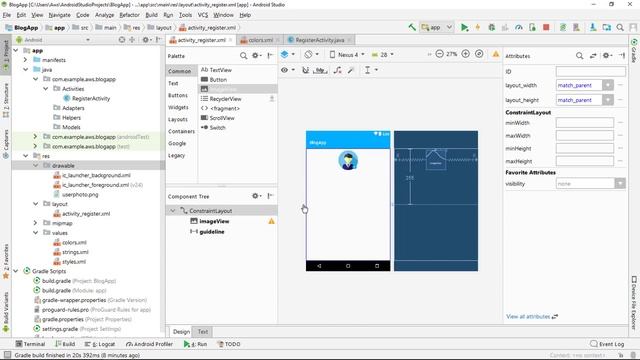Start debugging with the bug icon
Viewport: 640px width, 360px height.
(491, 27)
